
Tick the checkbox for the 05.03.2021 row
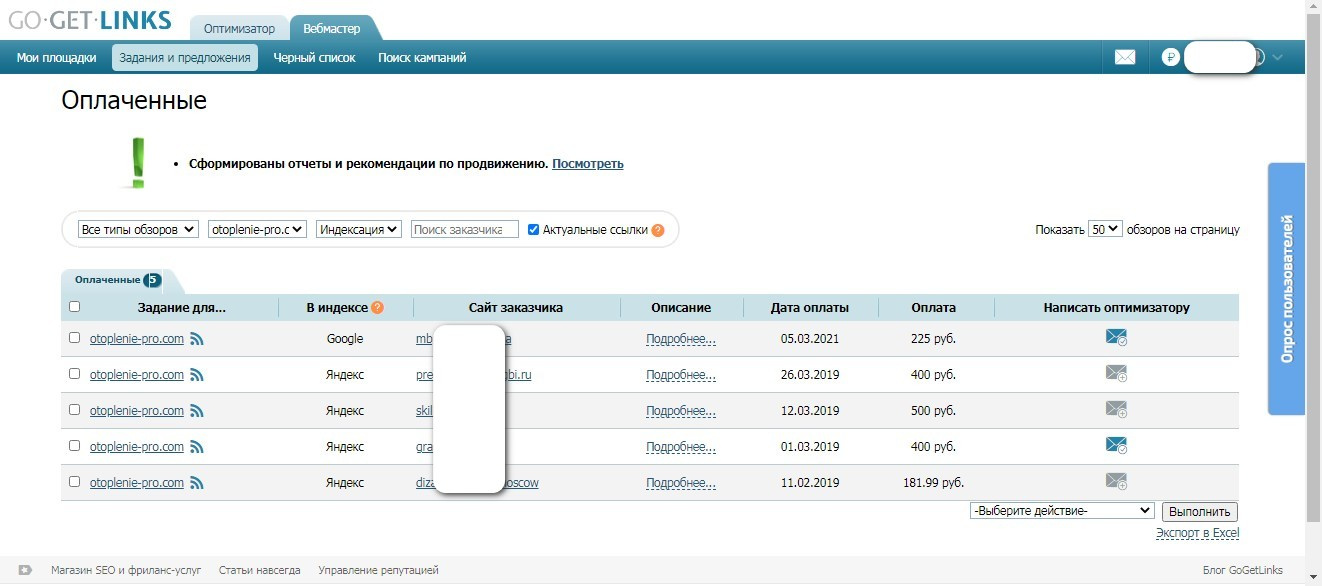74,338
